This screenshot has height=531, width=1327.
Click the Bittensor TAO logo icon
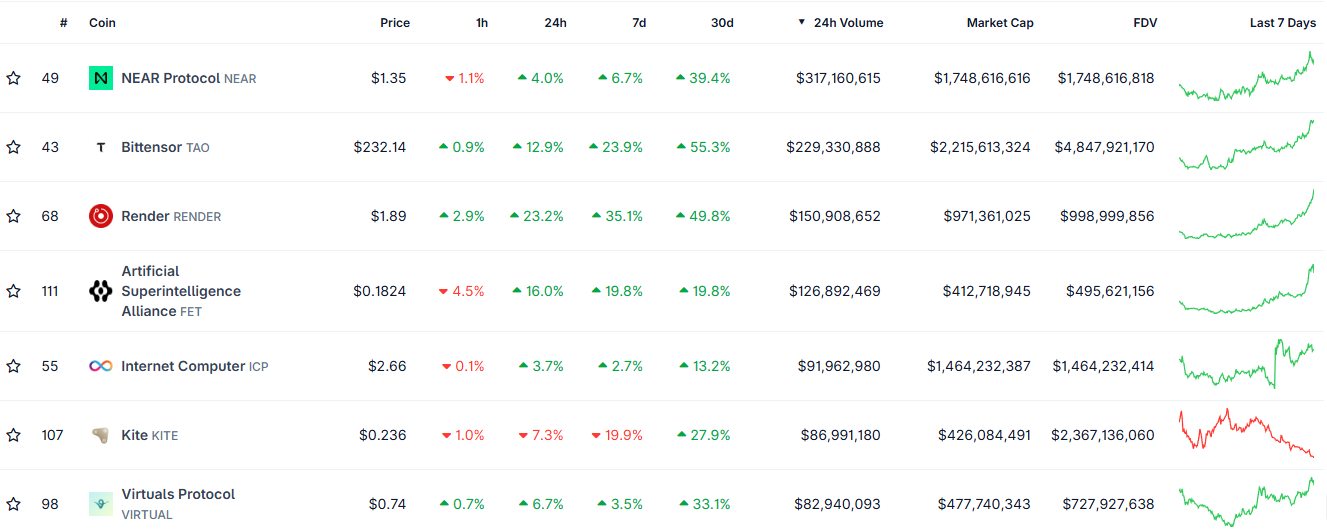click(x=101, y=147)
